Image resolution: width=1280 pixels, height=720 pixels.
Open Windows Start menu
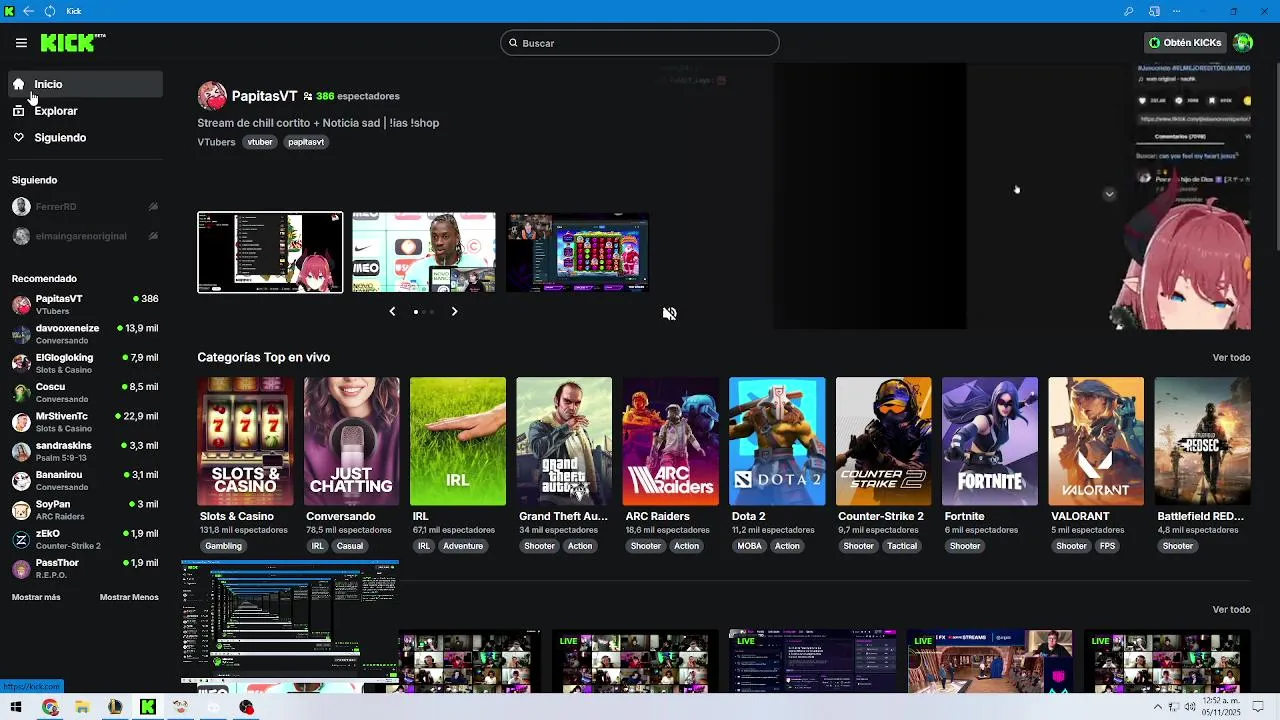(16, 708)
